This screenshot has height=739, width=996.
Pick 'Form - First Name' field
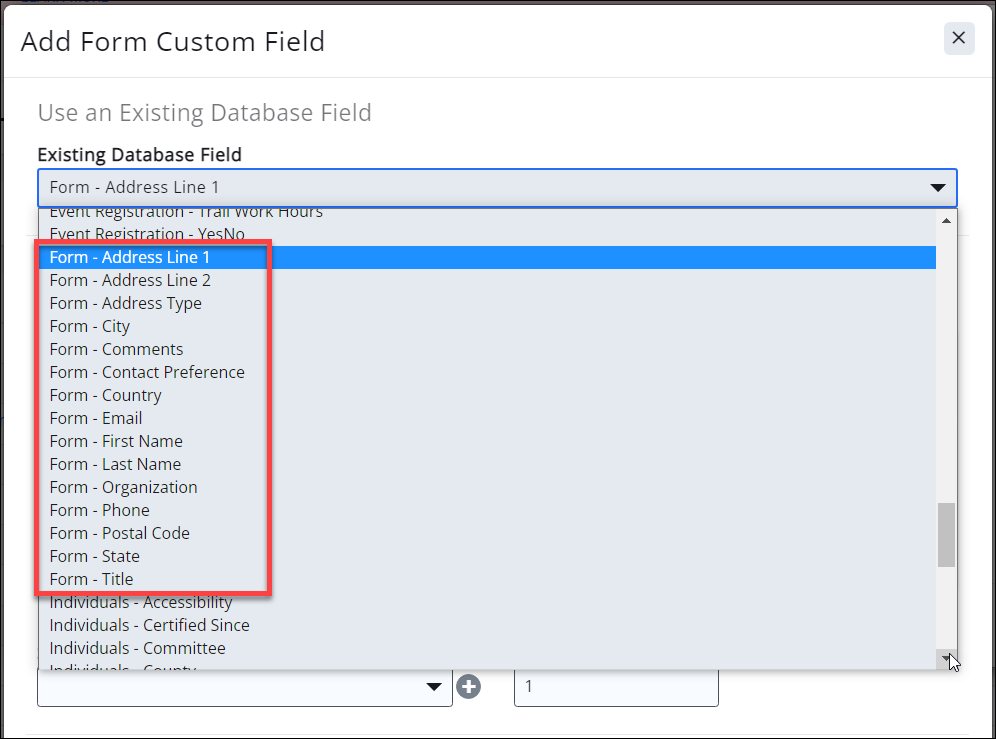[116, 441]
